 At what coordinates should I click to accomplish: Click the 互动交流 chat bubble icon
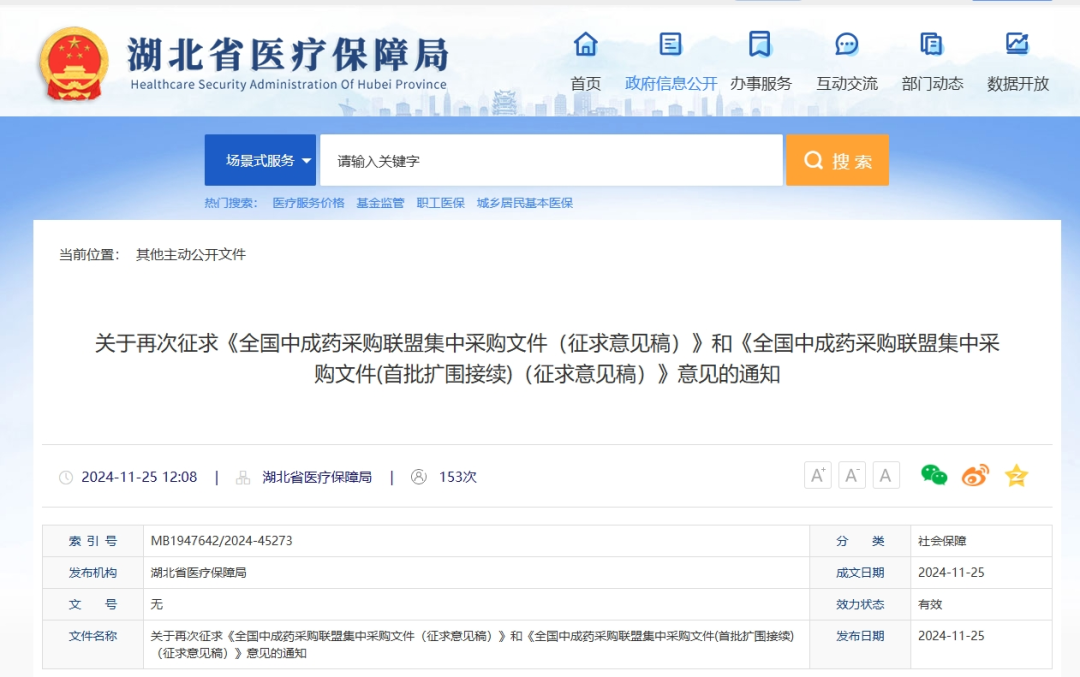847,45
